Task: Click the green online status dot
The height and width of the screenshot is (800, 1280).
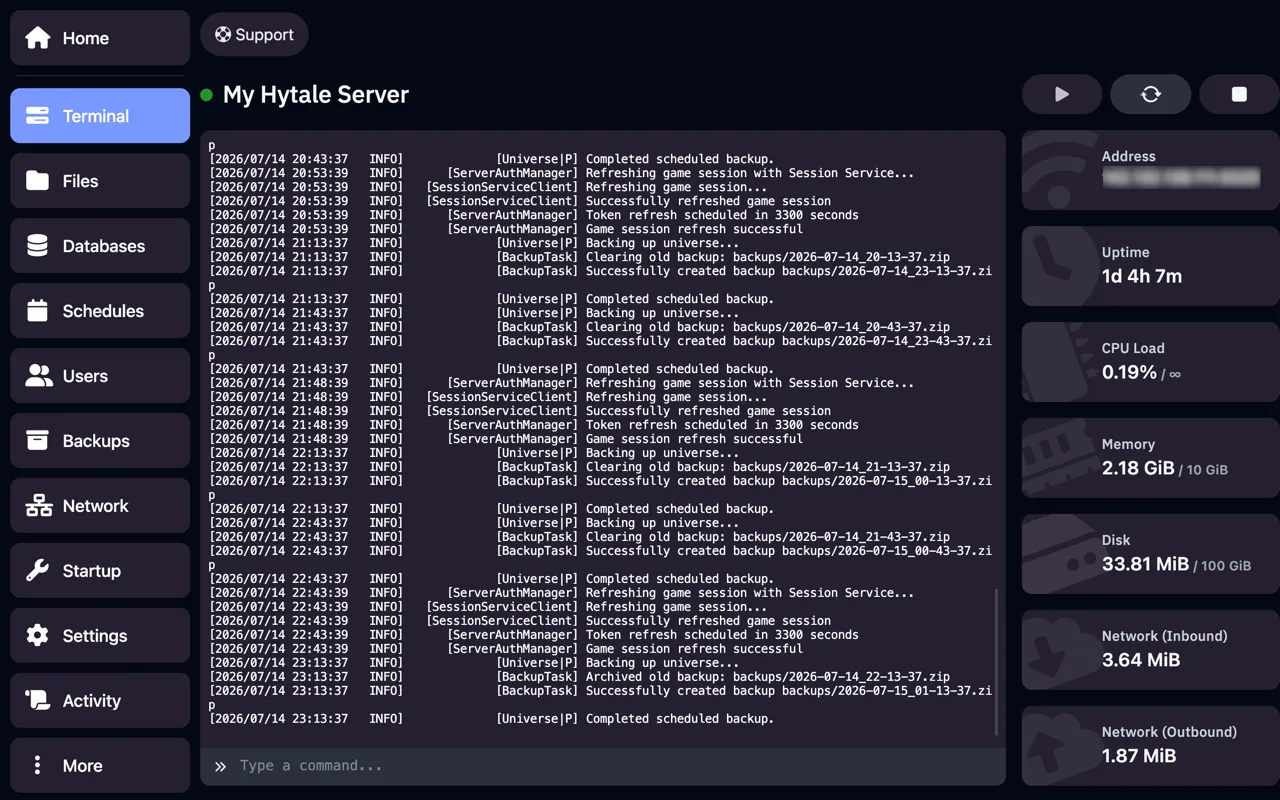Action: (207, 95)
